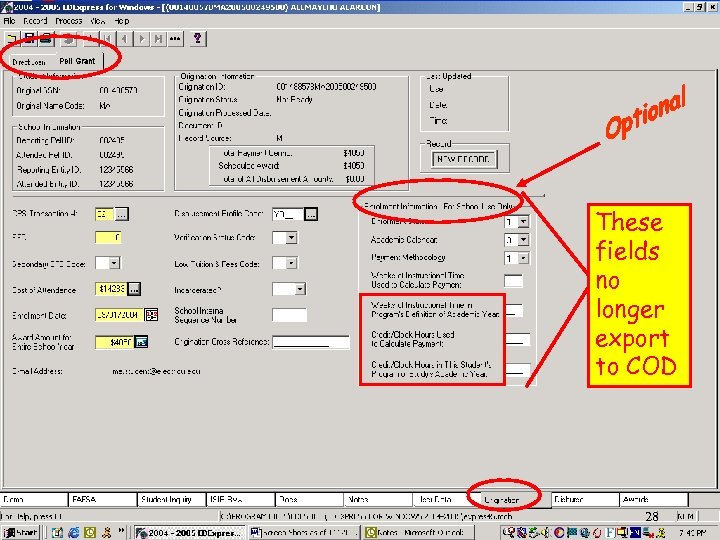The height and width of the screenshot is (540, 720).
Task: Expand Academic Calendar dropdown
Action: tap(523, 240)
